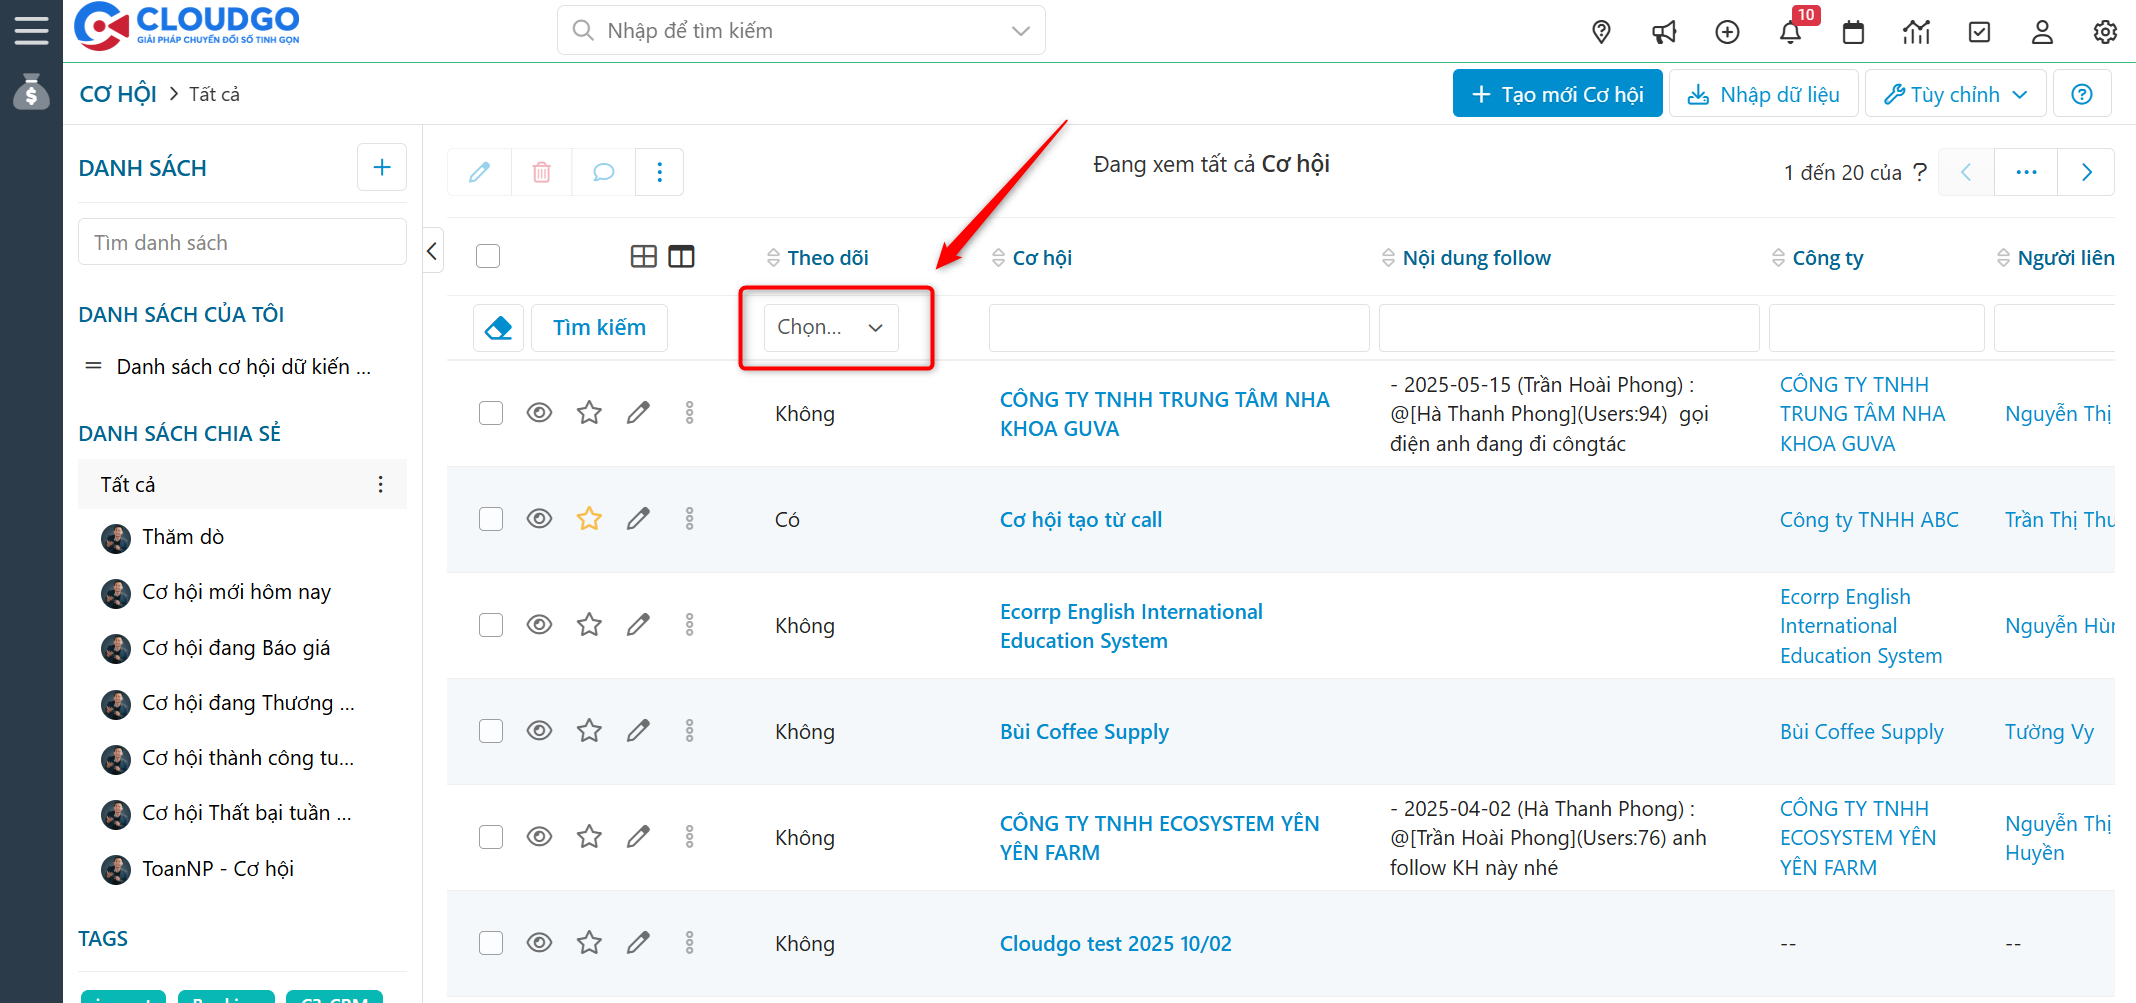Tick the select-all checkbox in the header

point(488,256)
